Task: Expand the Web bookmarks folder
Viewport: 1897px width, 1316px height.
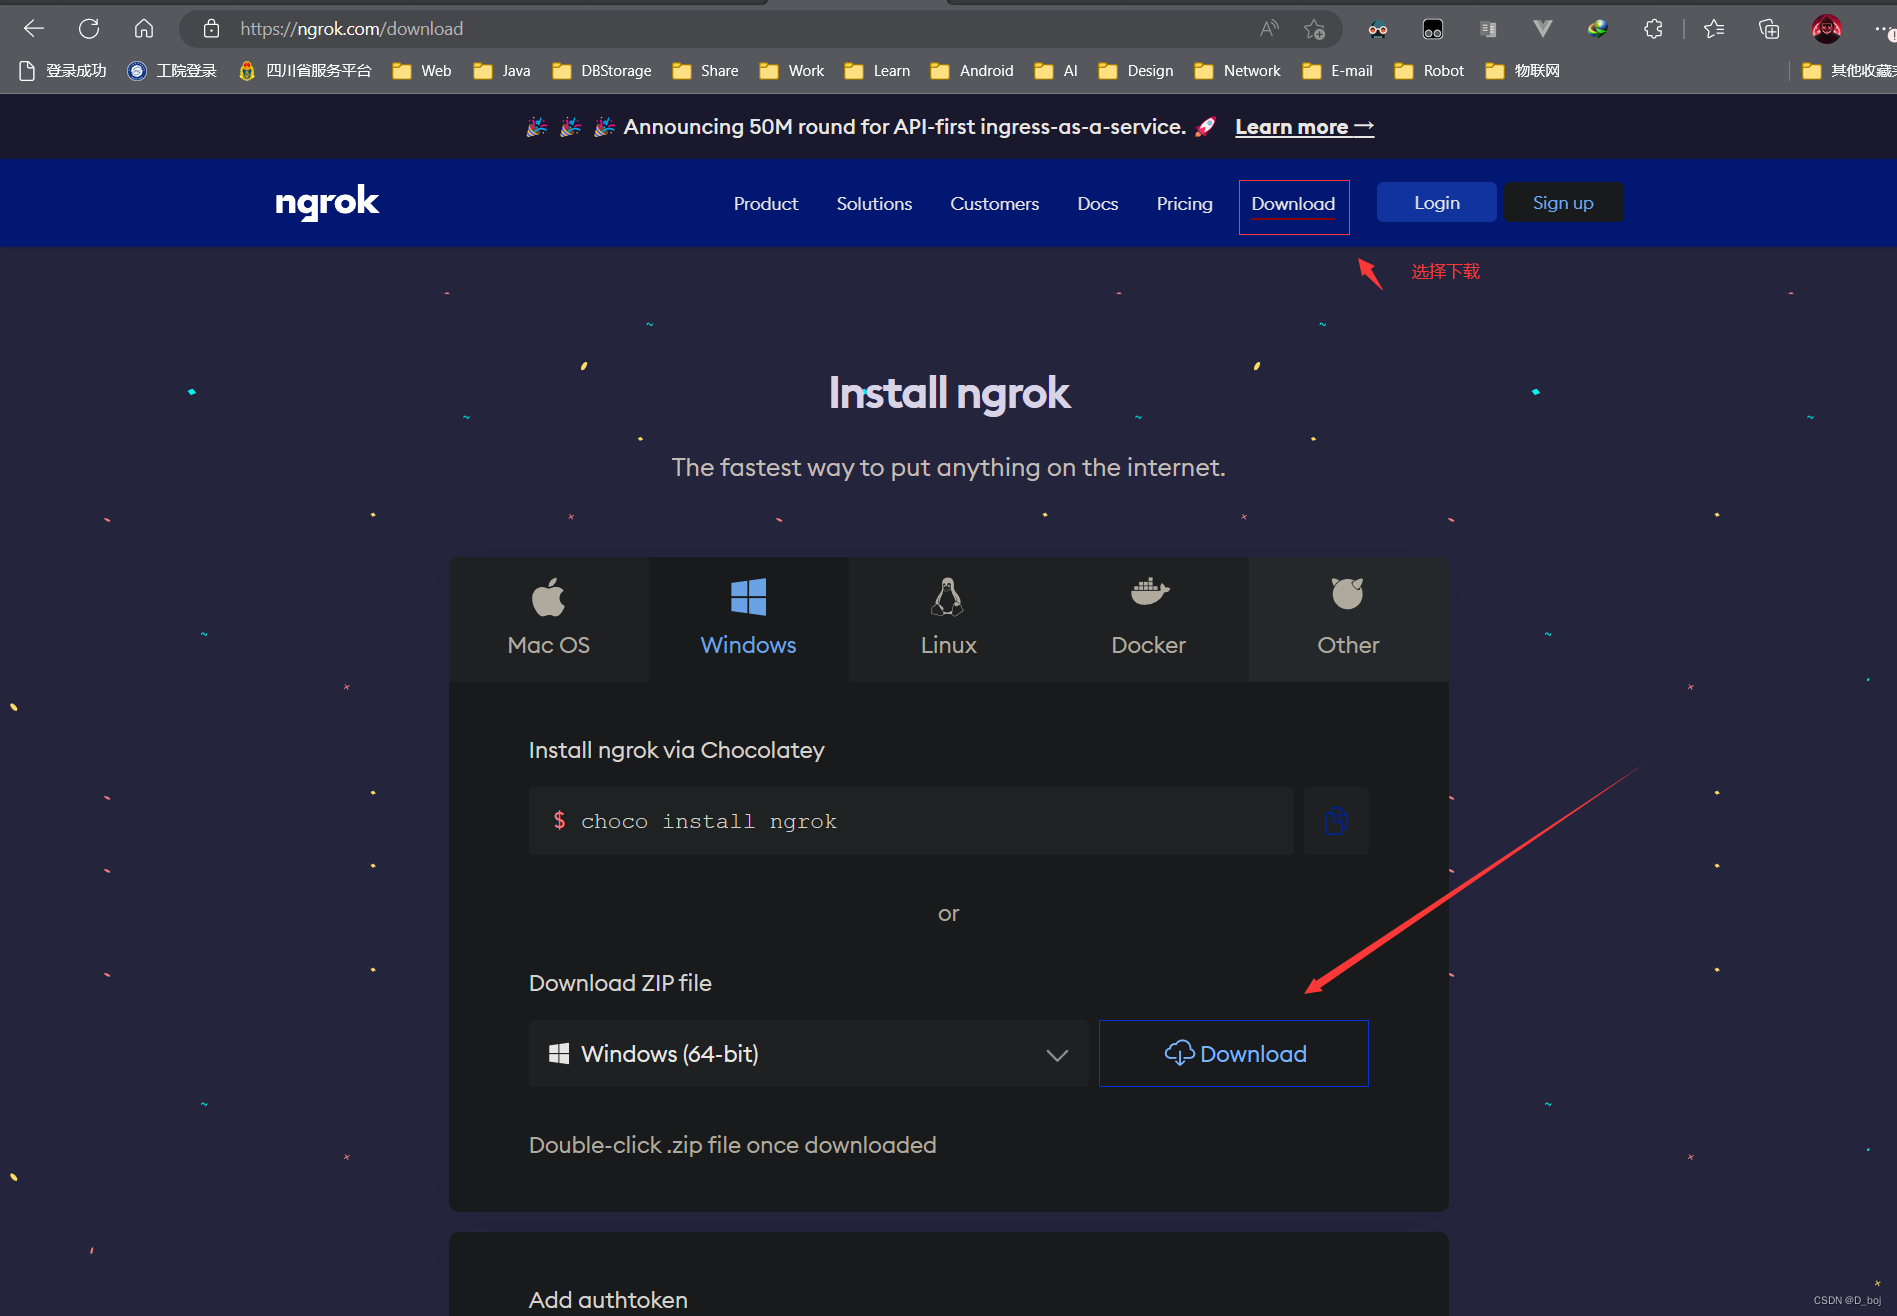Action: (x=422, y=71)
